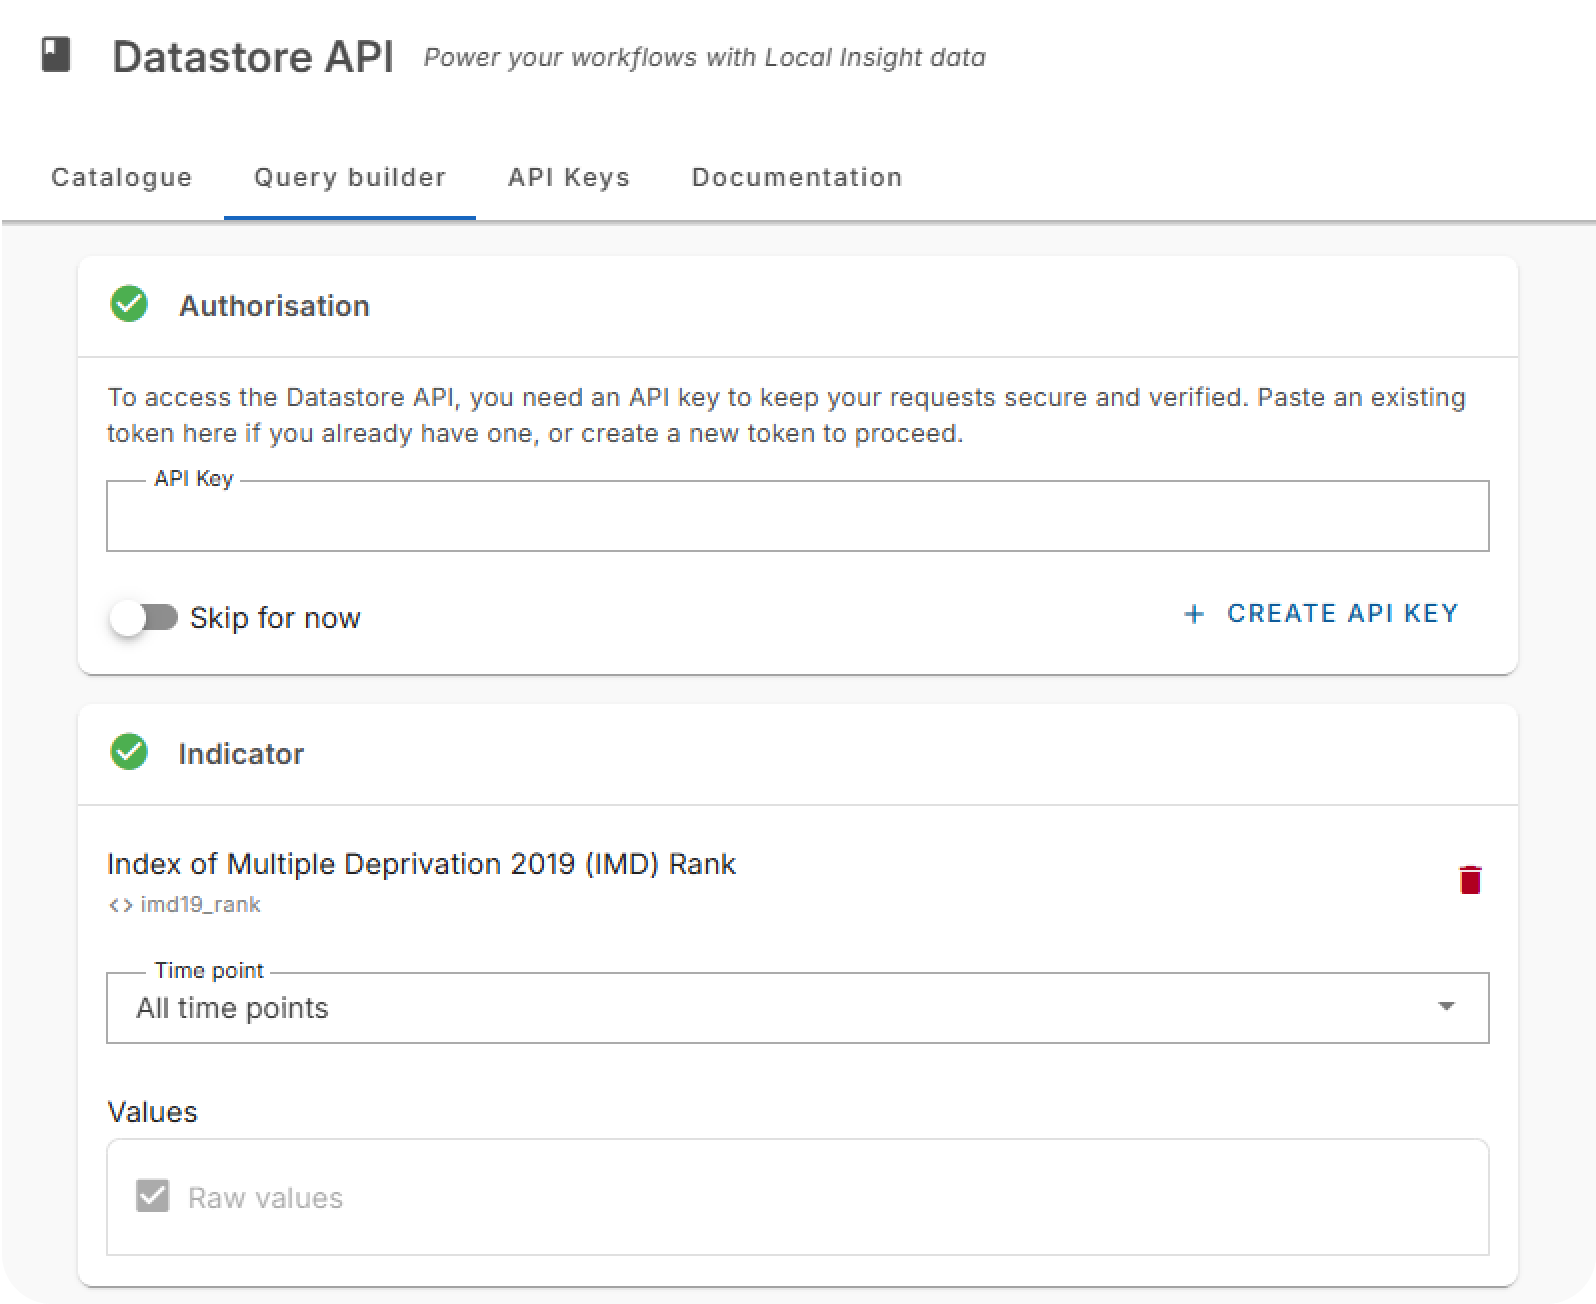Click the plus icon for Create API Key

[x=1194, y=614]
